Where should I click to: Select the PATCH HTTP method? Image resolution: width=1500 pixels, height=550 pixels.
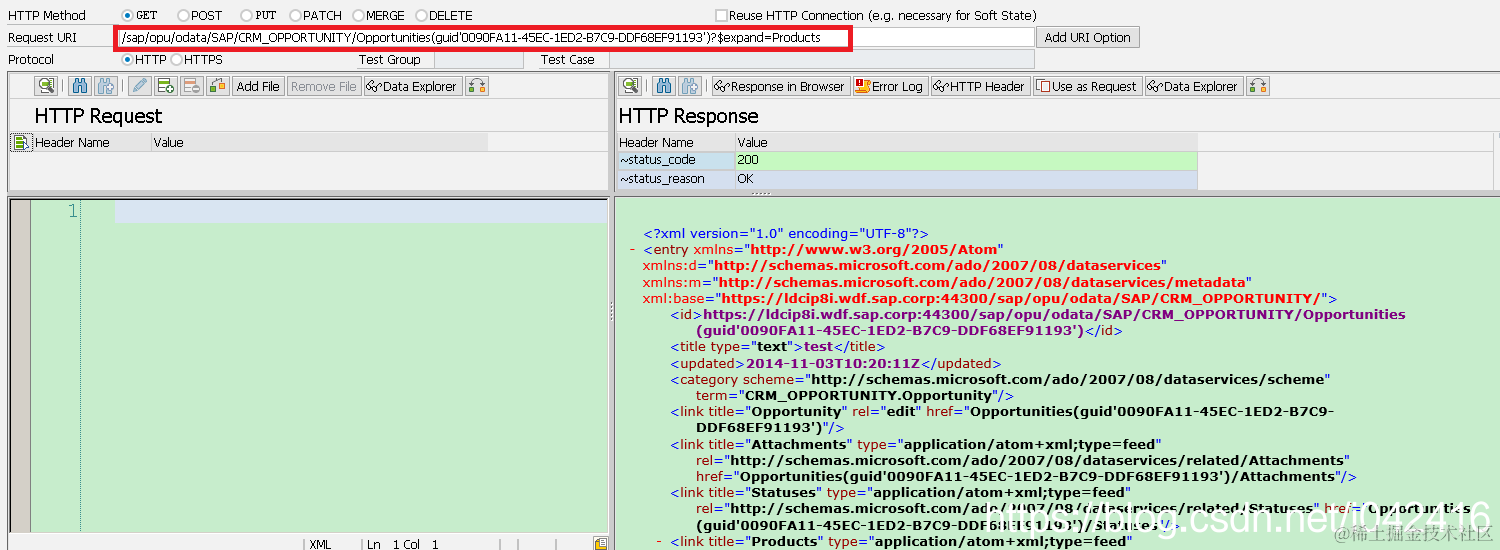click(x=295, y=16)
